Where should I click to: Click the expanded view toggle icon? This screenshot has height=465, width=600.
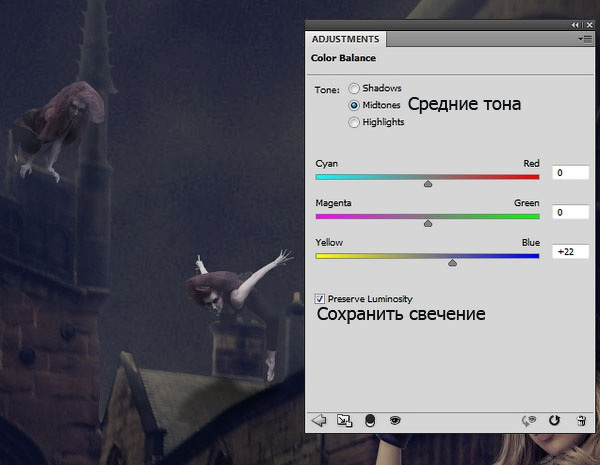[x=344, y=421]
